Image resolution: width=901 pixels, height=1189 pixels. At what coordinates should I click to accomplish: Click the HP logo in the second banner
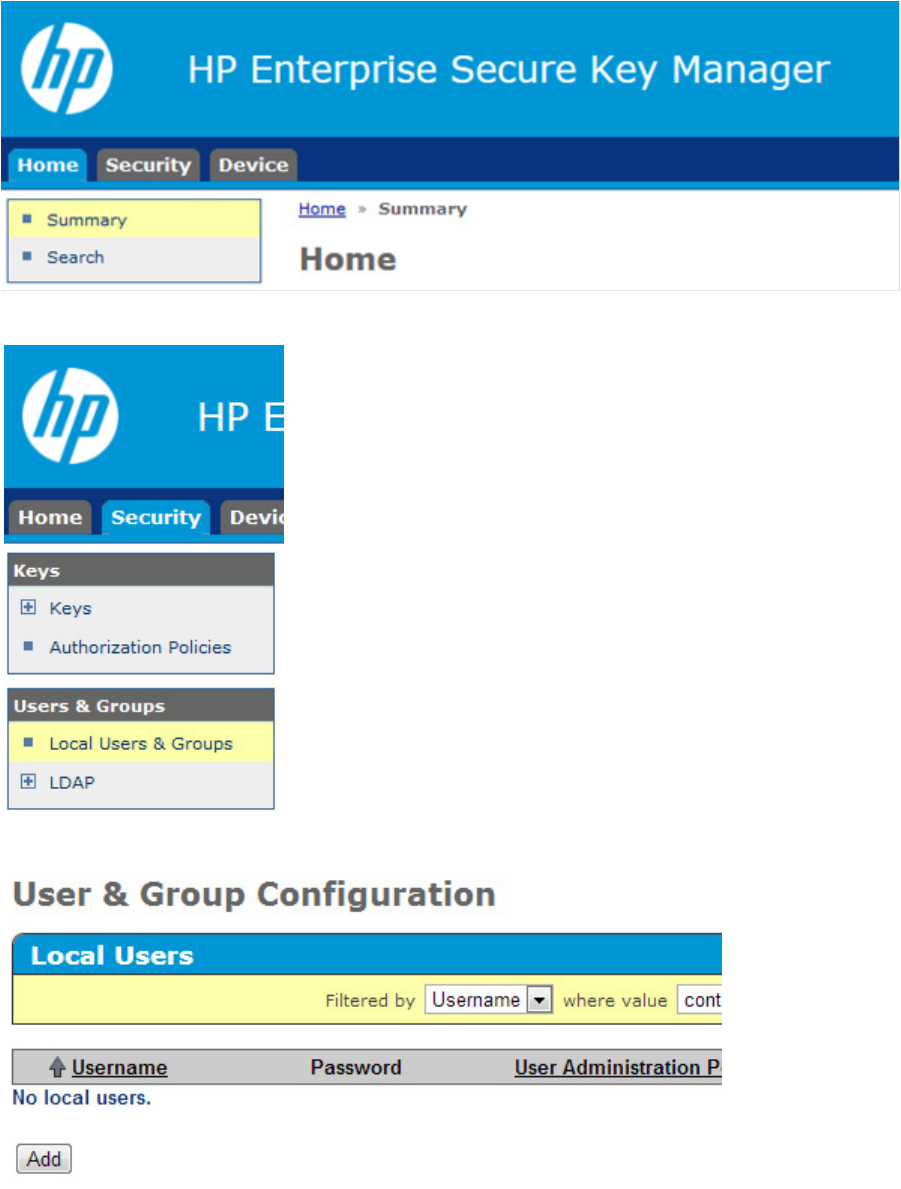pyautogui.click(x=70, y=416)
